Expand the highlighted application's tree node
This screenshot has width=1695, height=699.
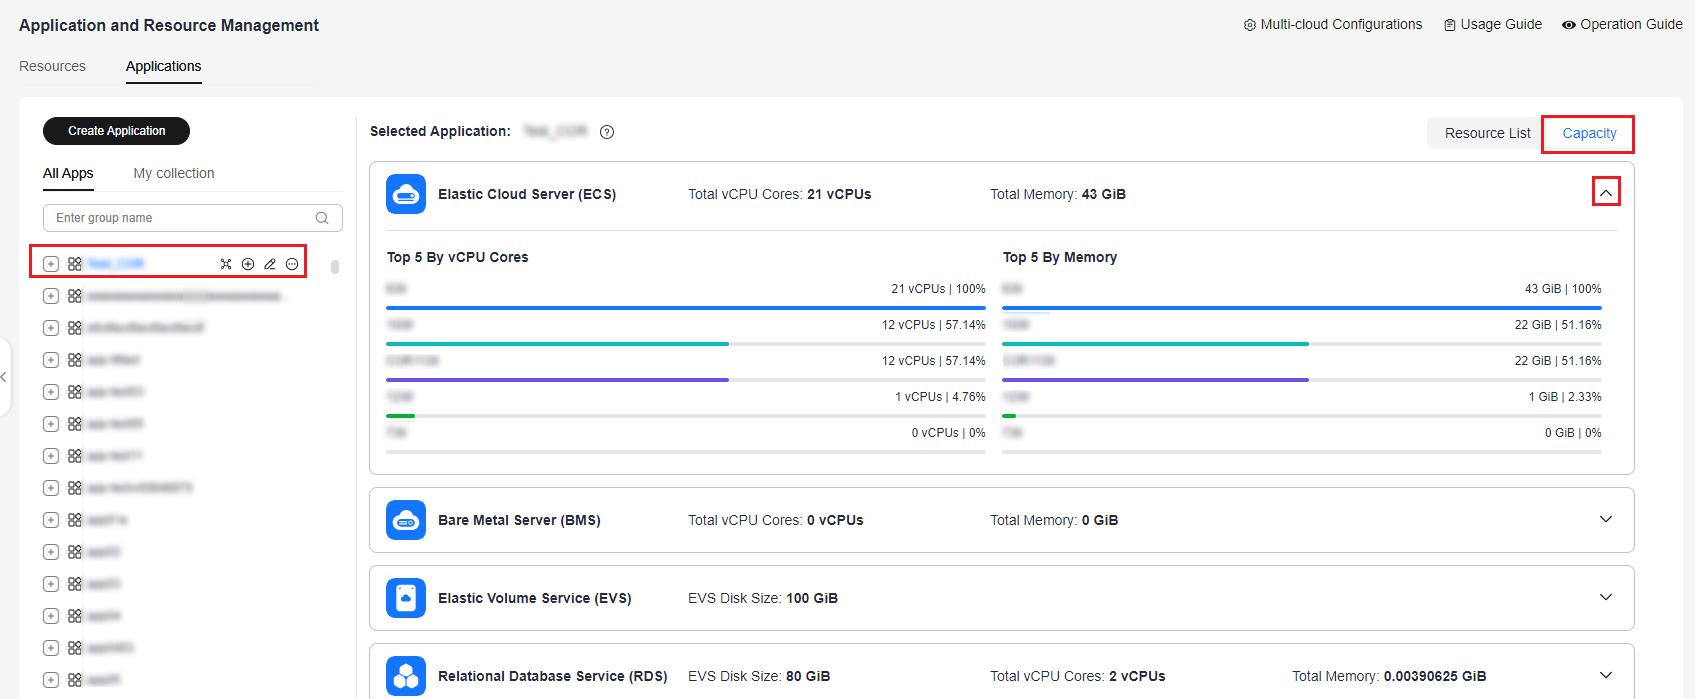pos(51,264)
